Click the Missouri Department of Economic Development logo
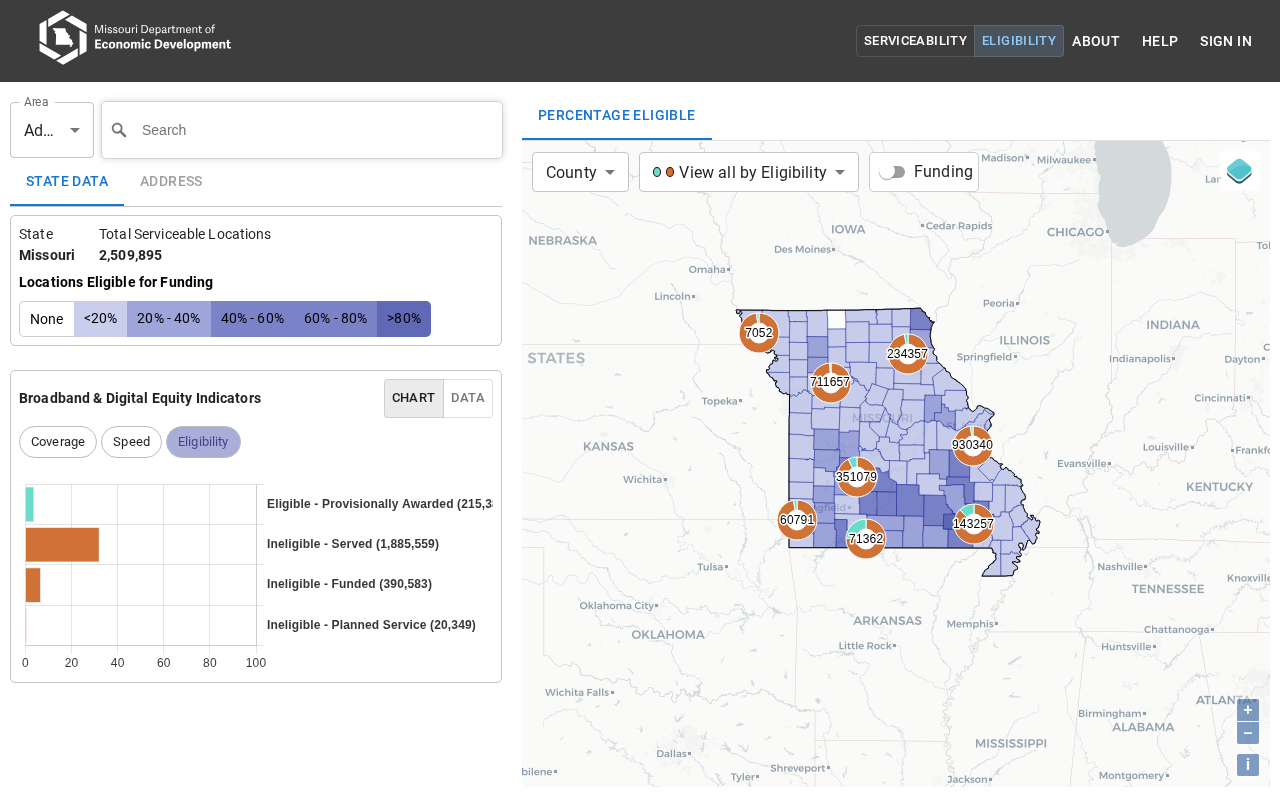 (x=135, y=38)
